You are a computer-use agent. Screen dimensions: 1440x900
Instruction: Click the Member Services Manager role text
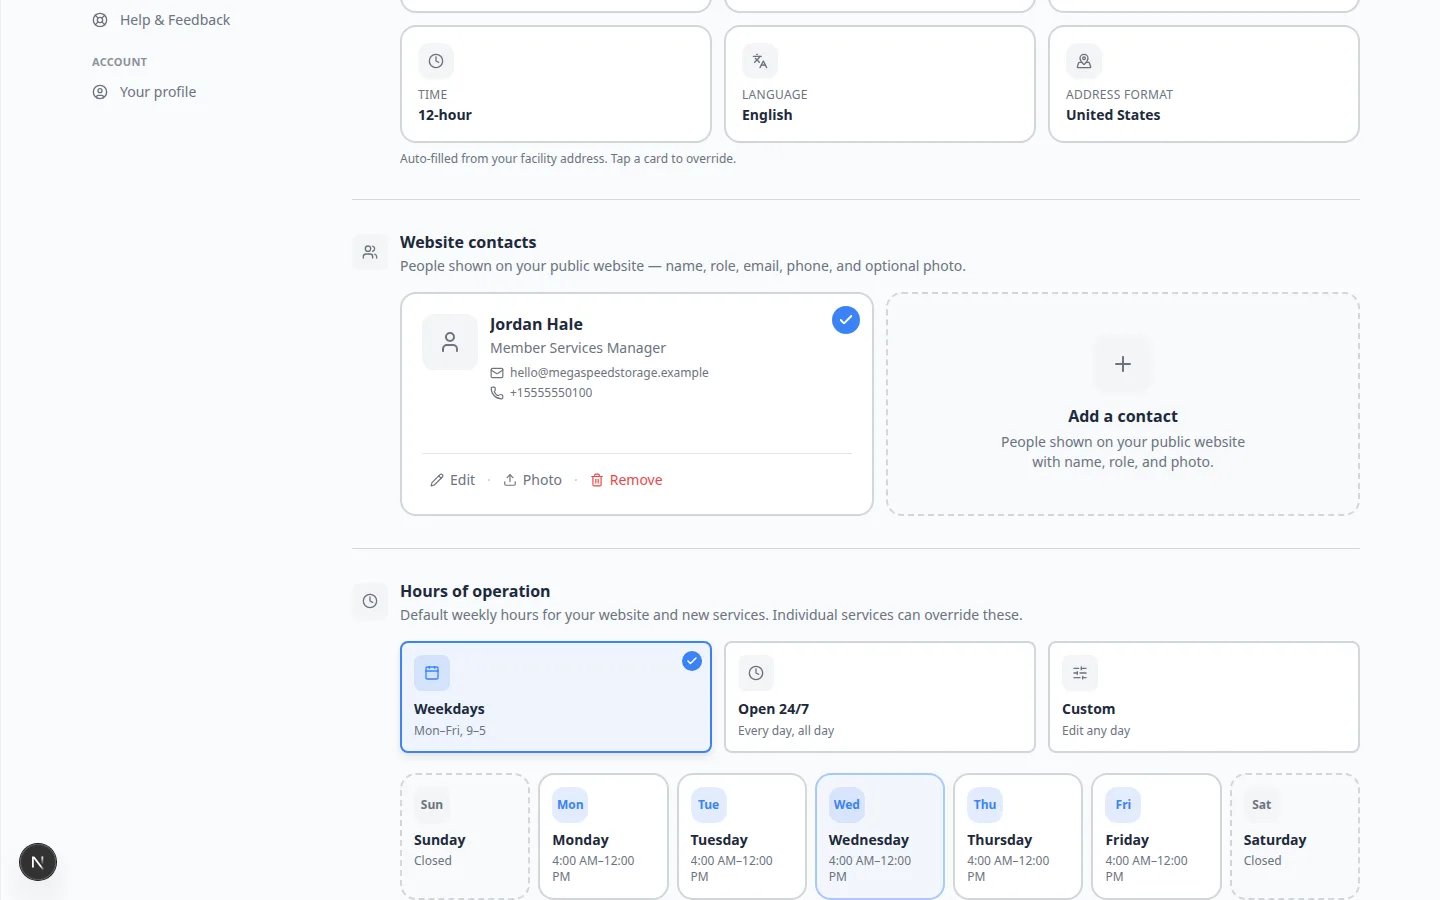(x=578, y=348)
